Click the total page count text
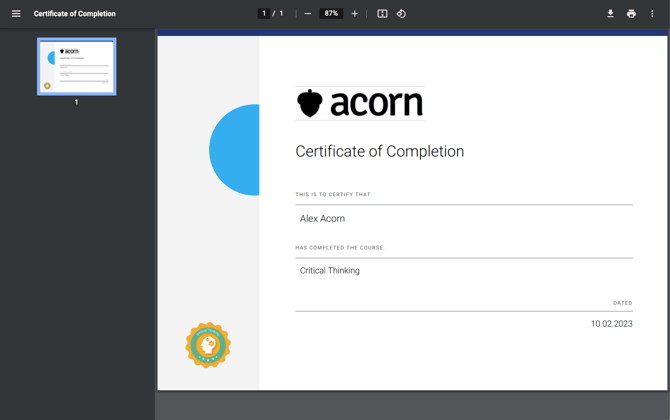Screen dimensions: 670x420 [281, 14]
